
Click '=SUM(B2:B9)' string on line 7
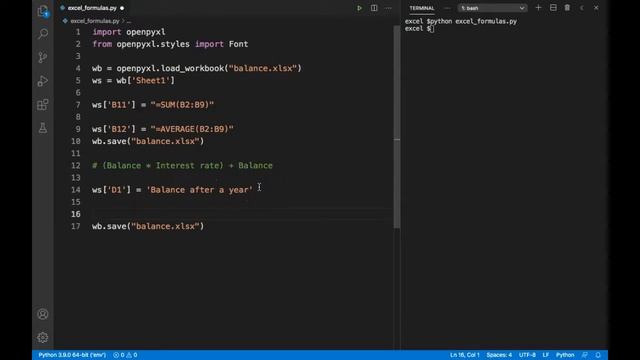pyautogui.click(x=182, y=105)
